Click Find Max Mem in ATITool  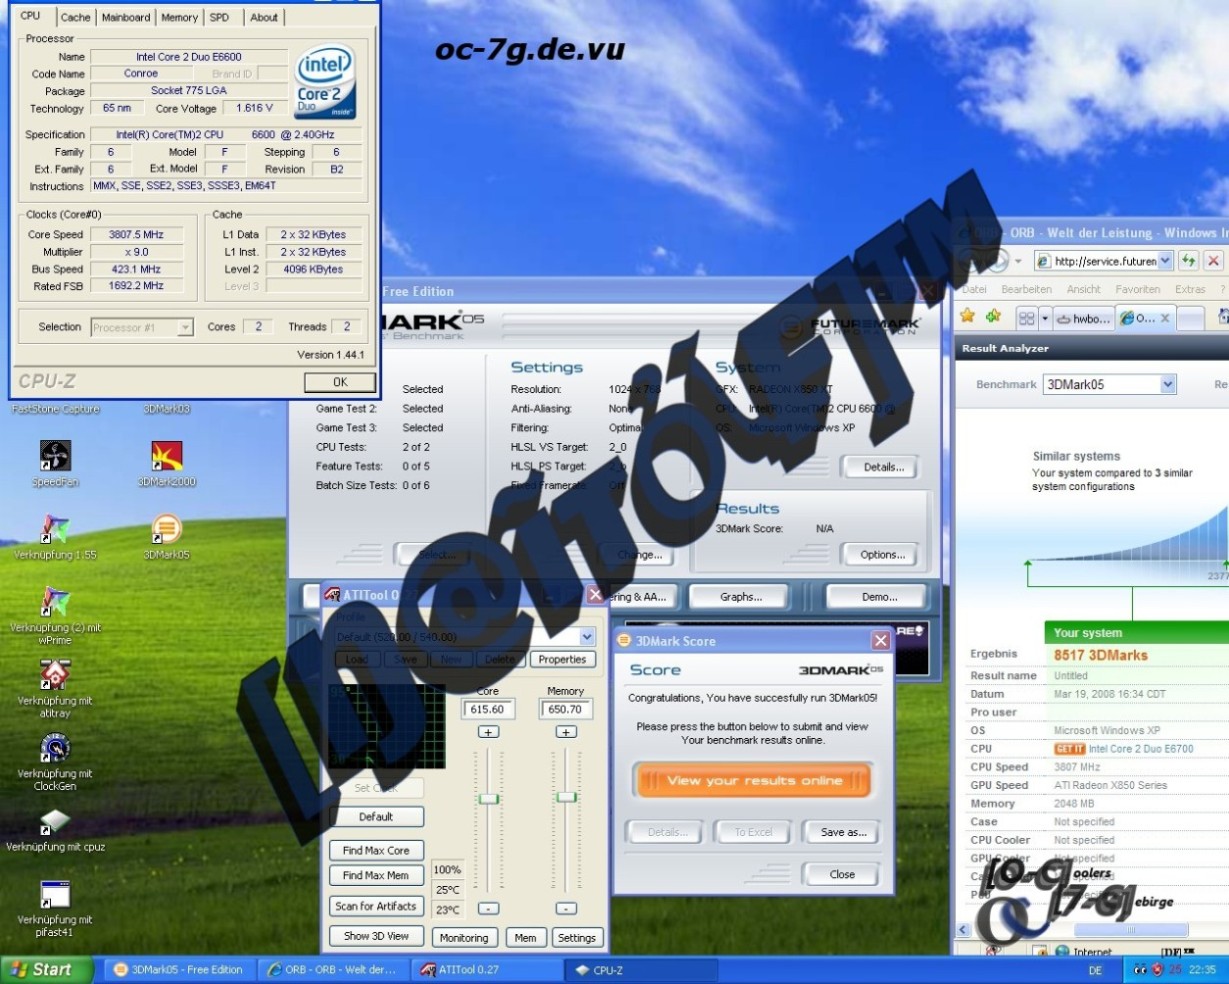(376, 875)
